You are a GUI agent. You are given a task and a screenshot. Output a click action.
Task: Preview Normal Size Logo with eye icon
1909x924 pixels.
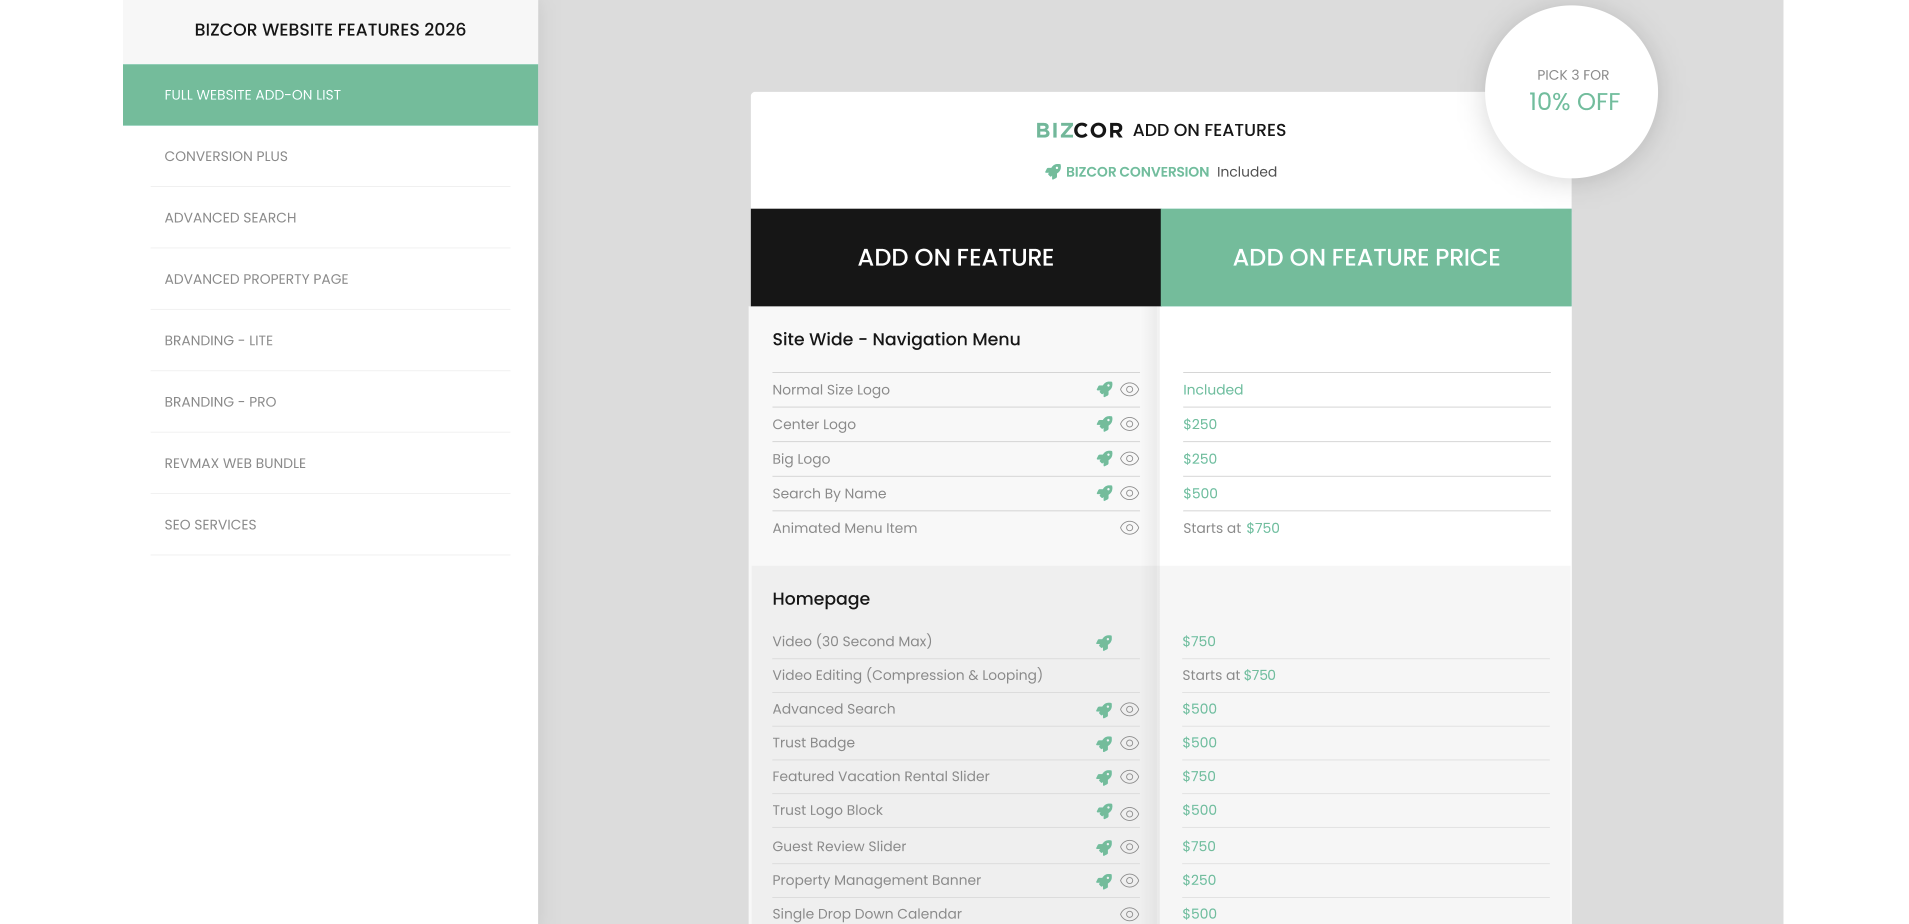click(x=1130, y=390)
